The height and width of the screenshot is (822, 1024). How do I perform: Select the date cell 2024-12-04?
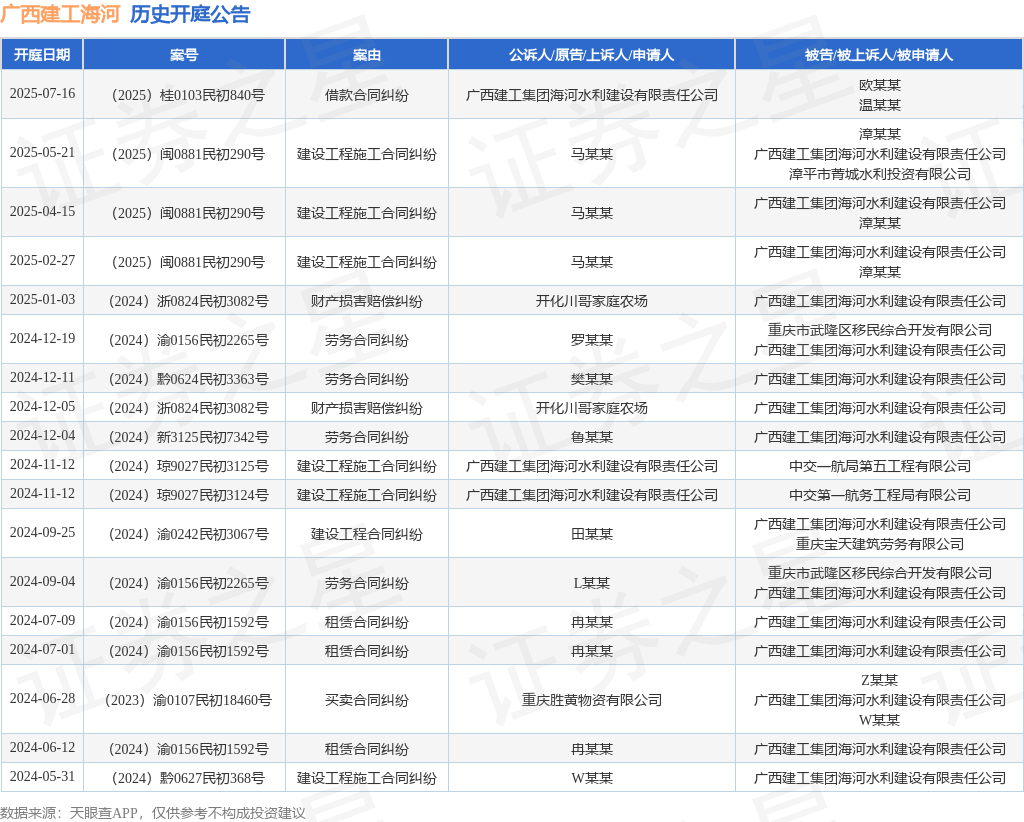coord(42,435)
